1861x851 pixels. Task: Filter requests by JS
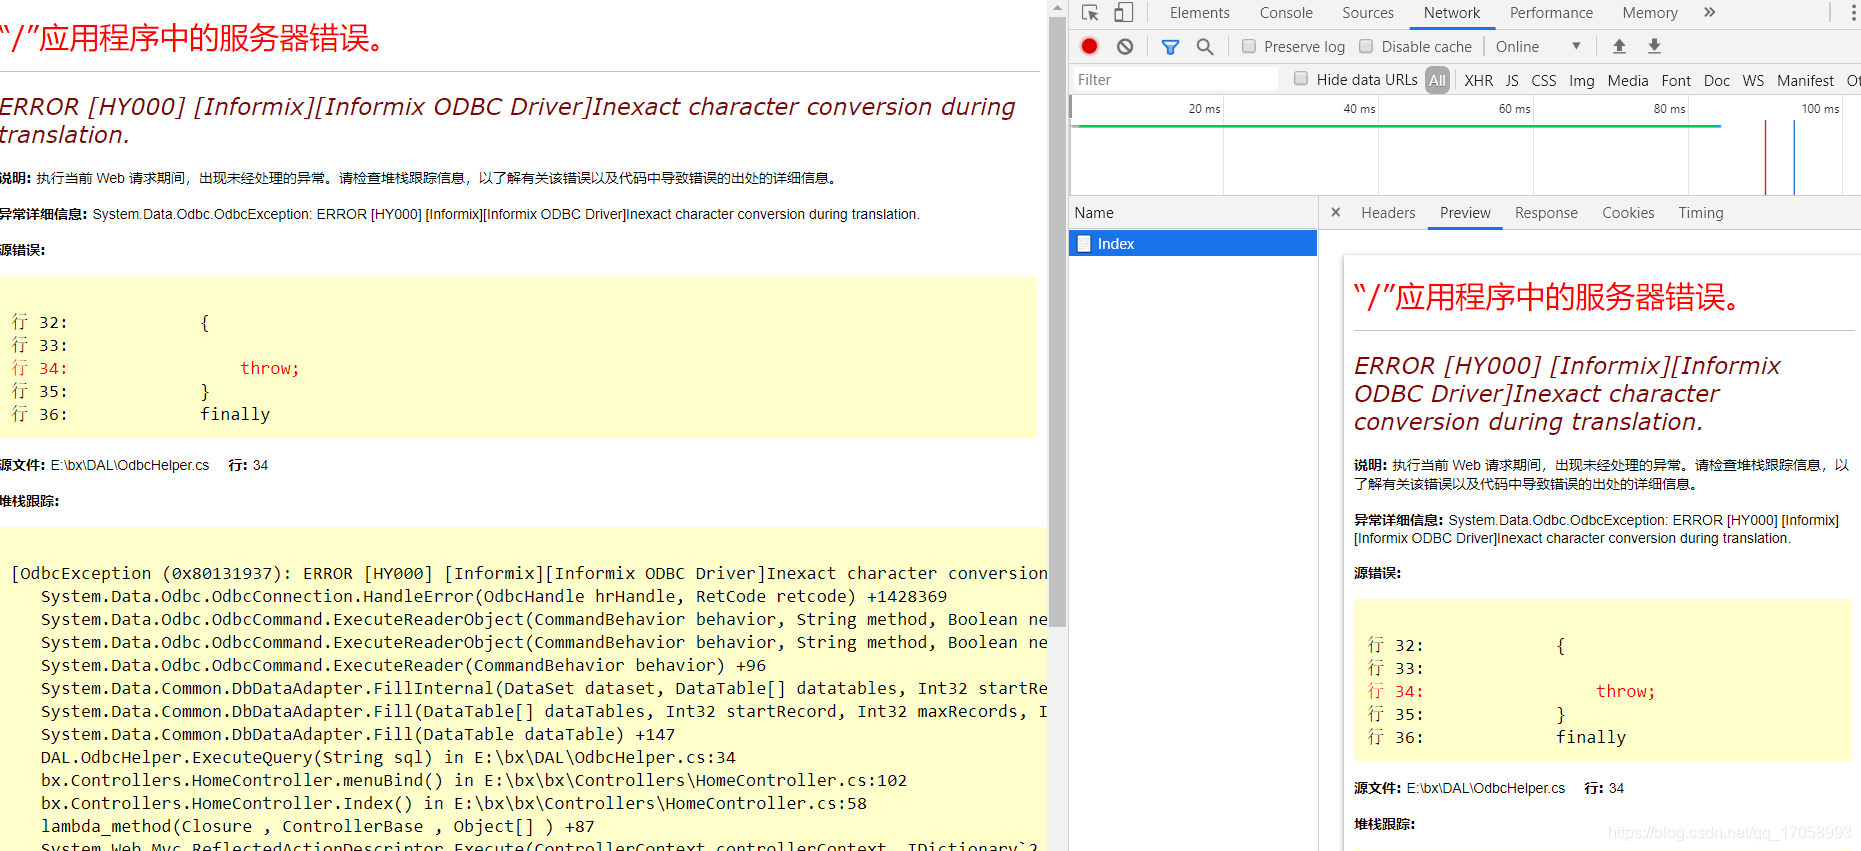[1512, 81]
